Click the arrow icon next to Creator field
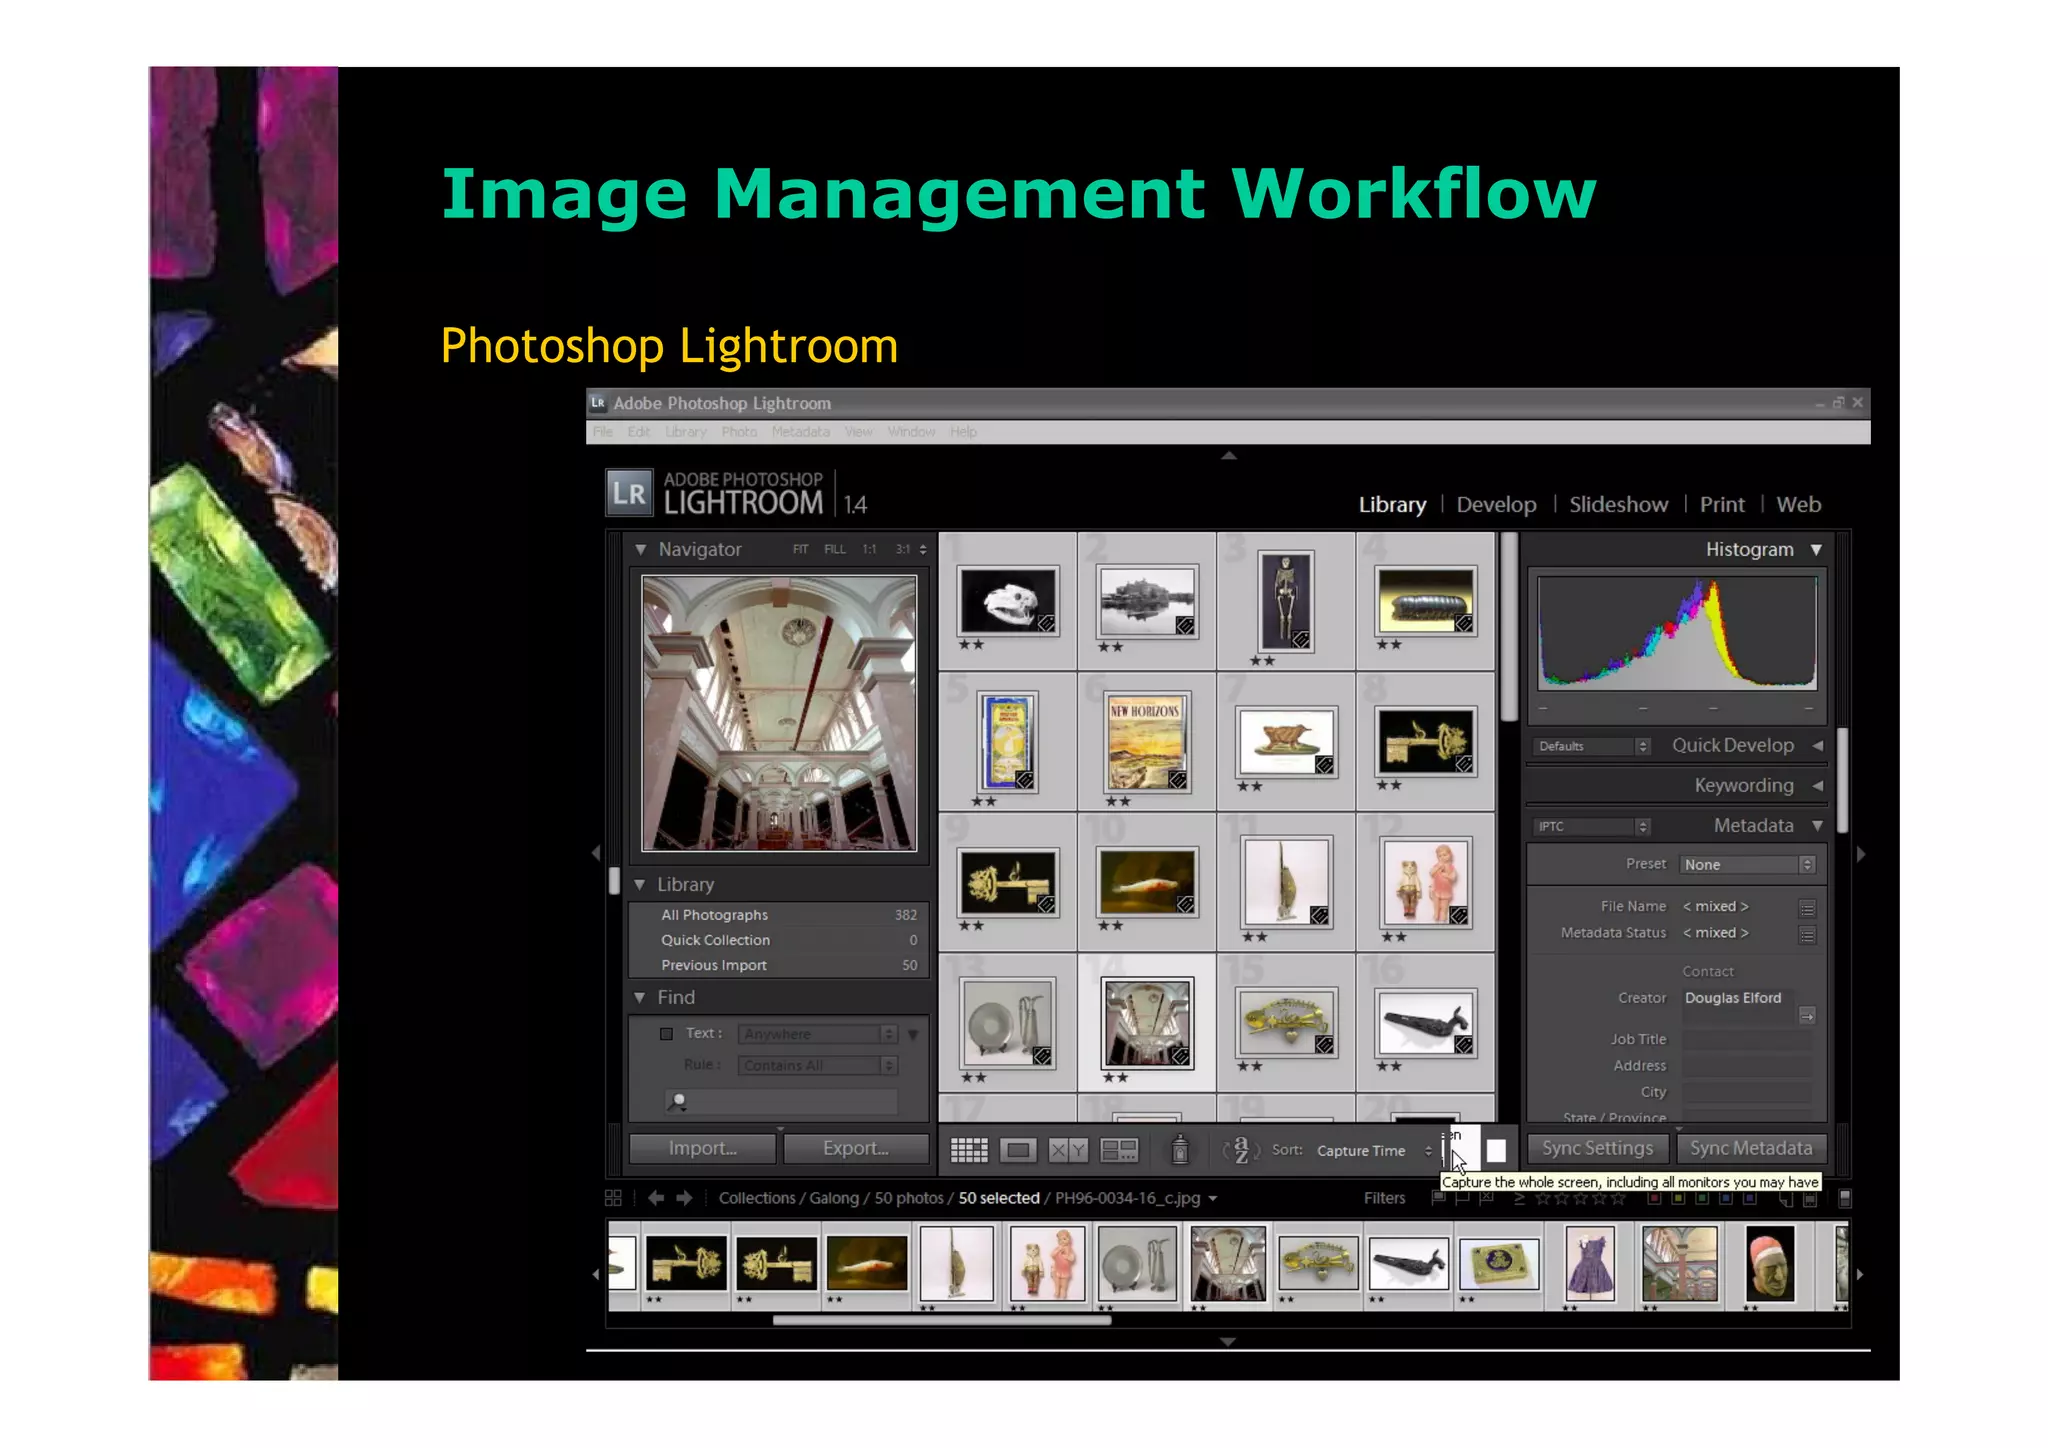The width and height of the screenshot is (2048, 1448). pos(1807,1016)
